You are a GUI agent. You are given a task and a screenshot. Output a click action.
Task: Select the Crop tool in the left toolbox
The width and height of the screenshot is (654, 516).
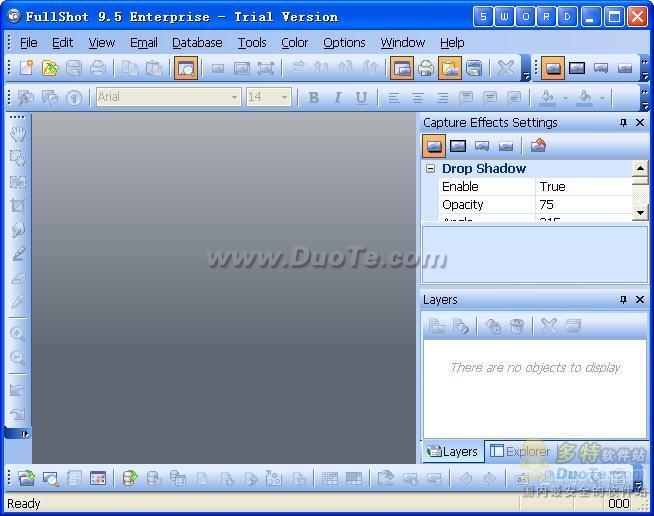pos(18,205)
